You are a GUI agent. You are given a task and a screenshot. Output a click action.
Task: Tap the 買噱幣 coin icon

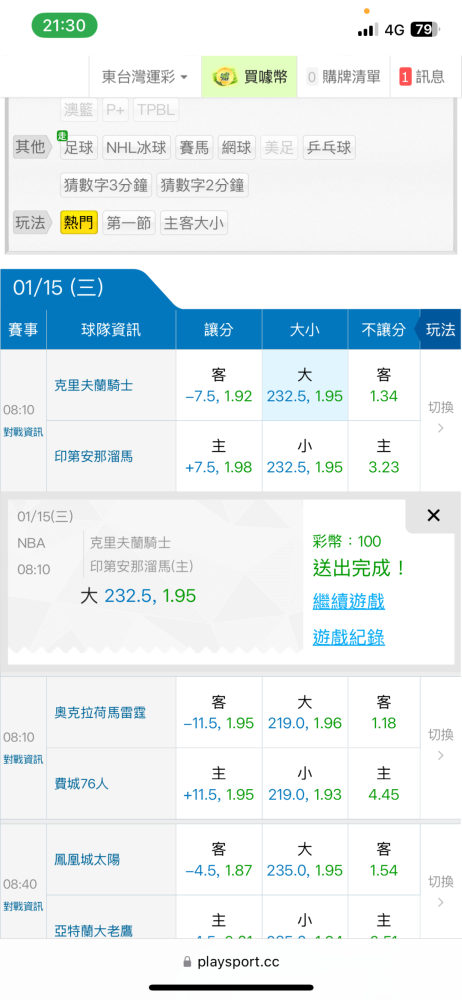(x=225, y=77)
